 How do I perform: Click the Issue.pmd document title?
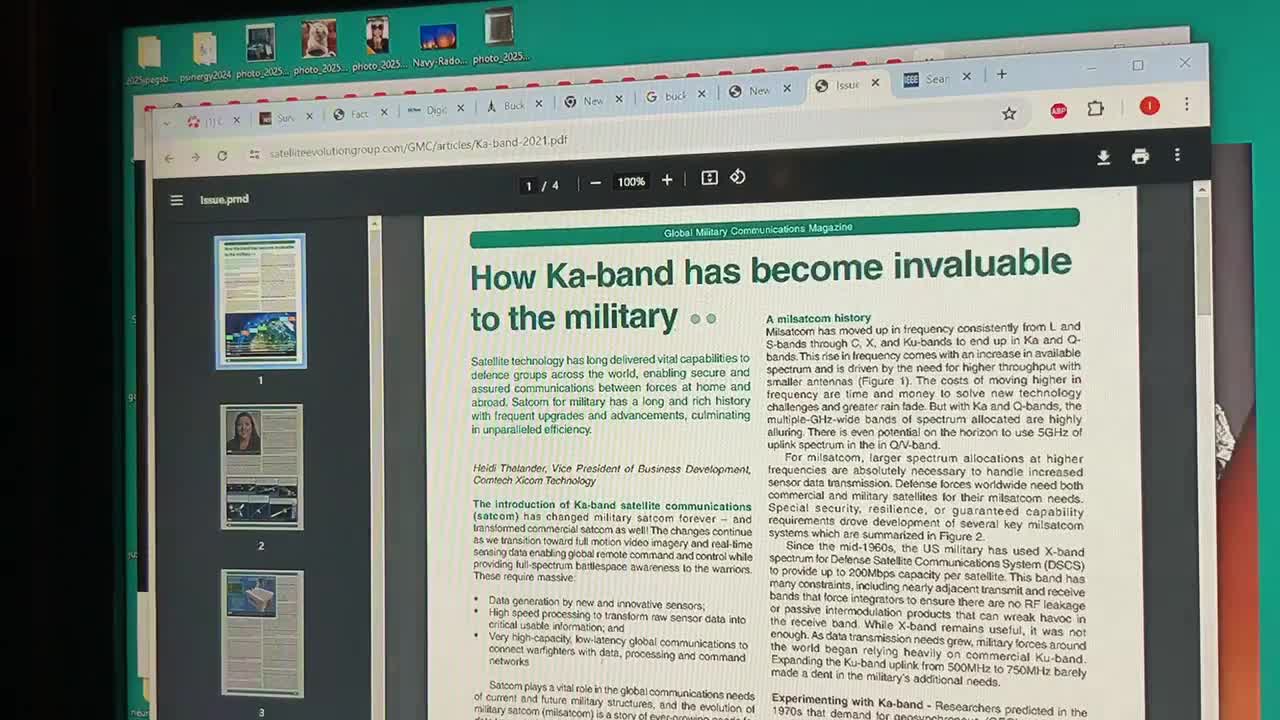click(224, 200)
